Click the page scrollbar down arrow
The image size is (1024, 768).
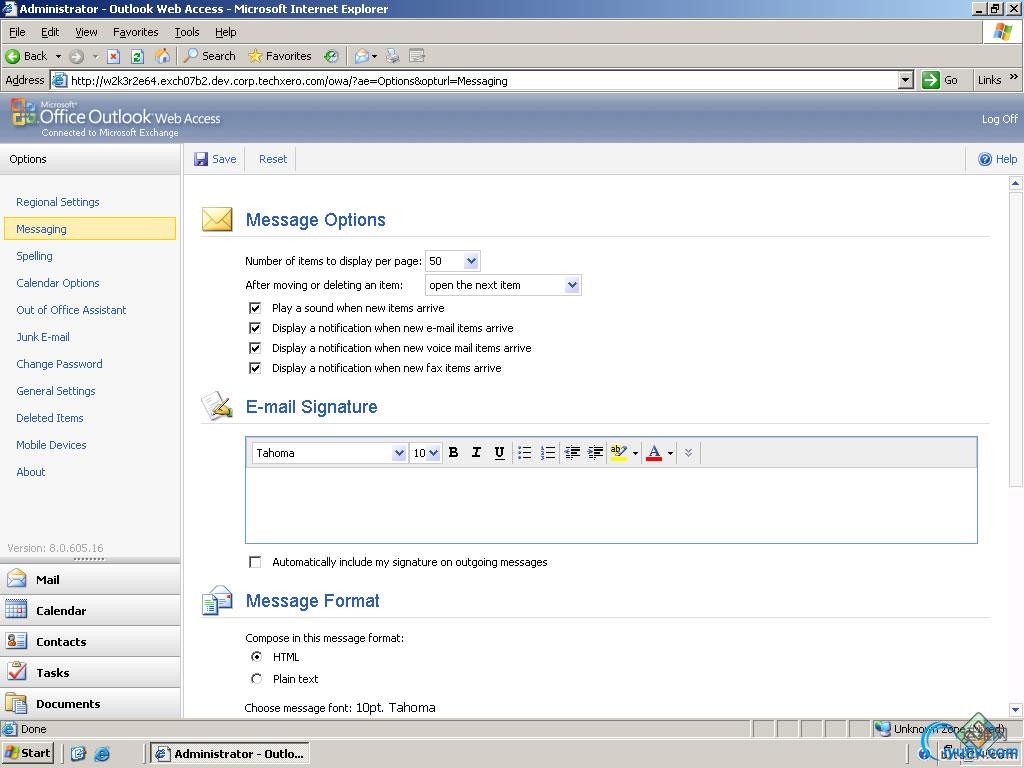[1015, 709]
